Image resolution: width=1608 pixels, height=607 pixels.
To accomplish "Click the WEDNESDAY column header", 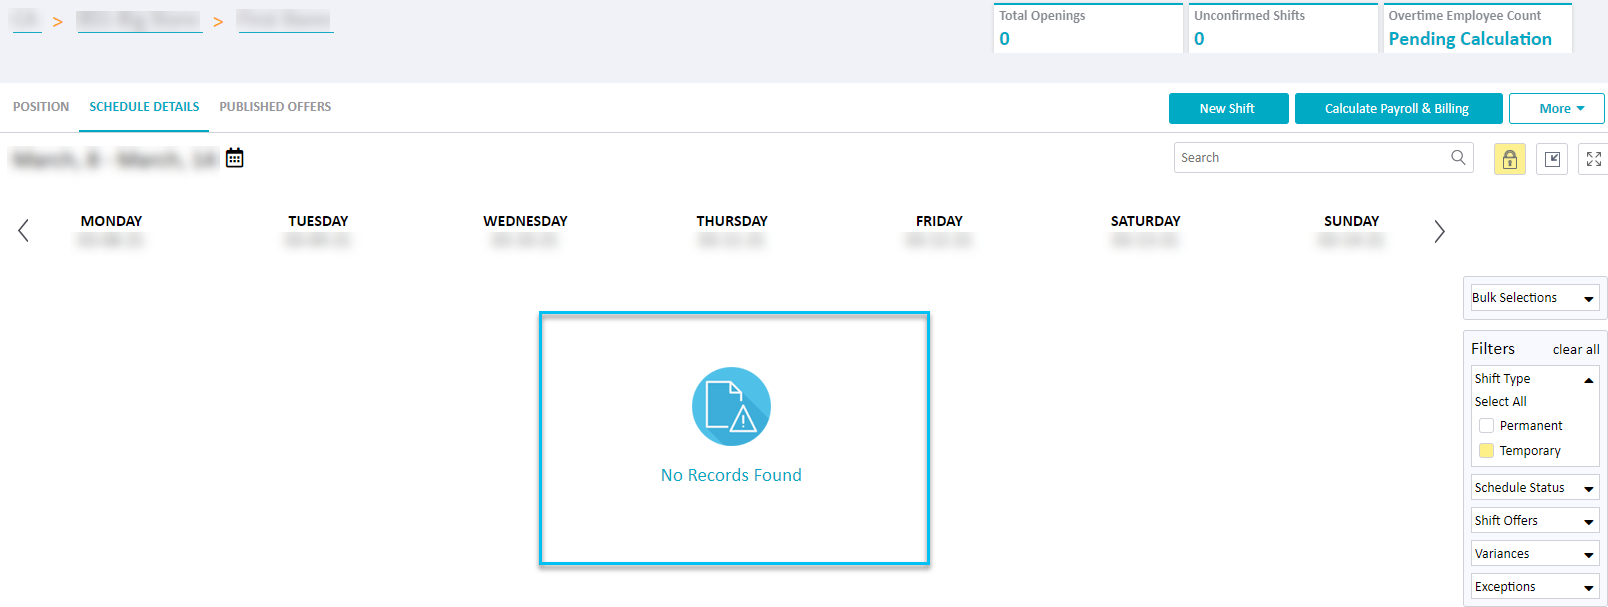I will [x=525, y=221].
